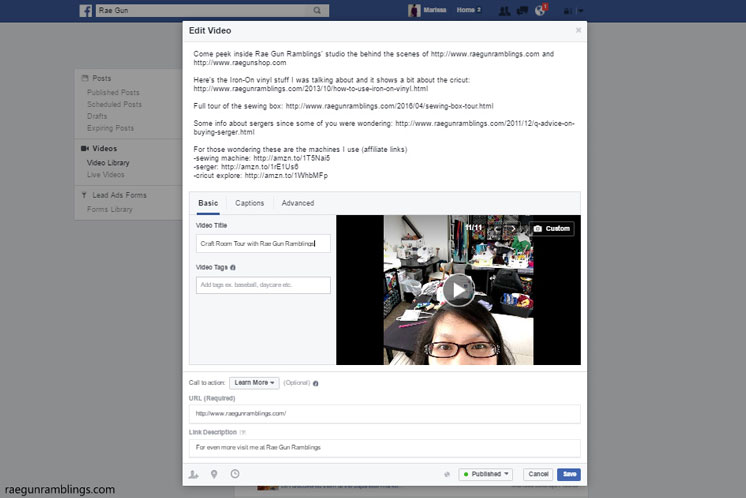Click the Marissa profile picture
Viewport: 746px width, 498px height.
[x=414, y=10]
